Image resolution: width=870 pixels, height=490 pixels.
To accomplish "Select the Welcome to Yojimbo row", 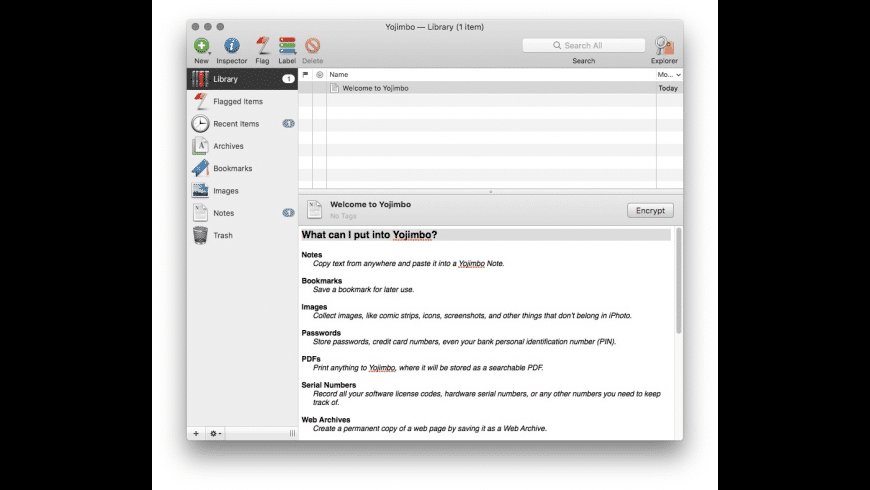I will click(491, 88).
